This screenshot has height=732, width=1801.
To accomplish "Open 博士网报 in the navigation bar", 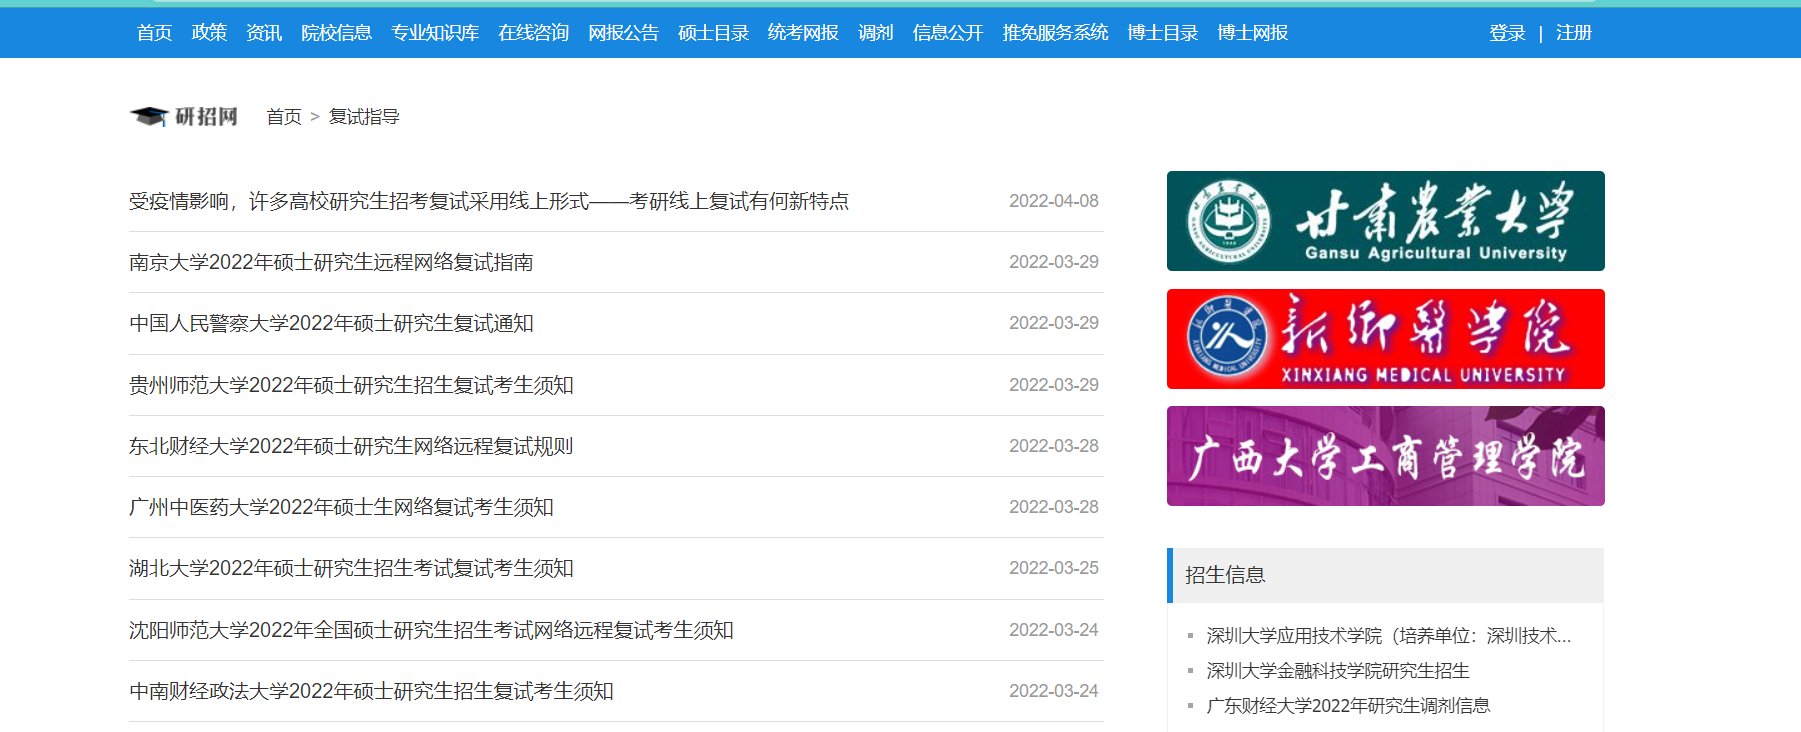I will [1253, 33].
